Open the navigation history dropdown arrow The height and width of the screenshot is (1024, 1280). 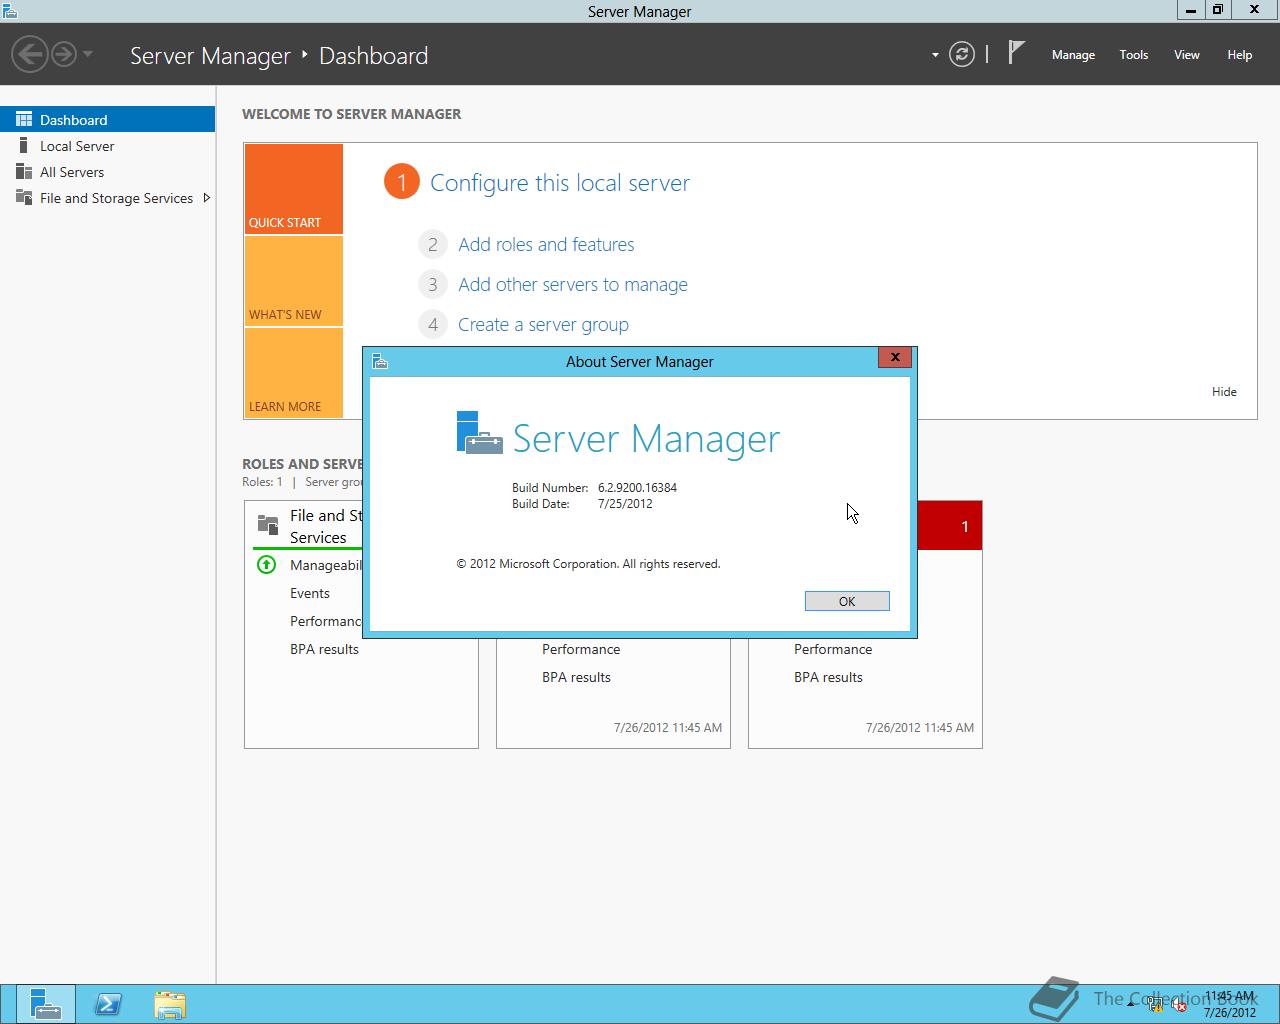(x=88, y=54)
